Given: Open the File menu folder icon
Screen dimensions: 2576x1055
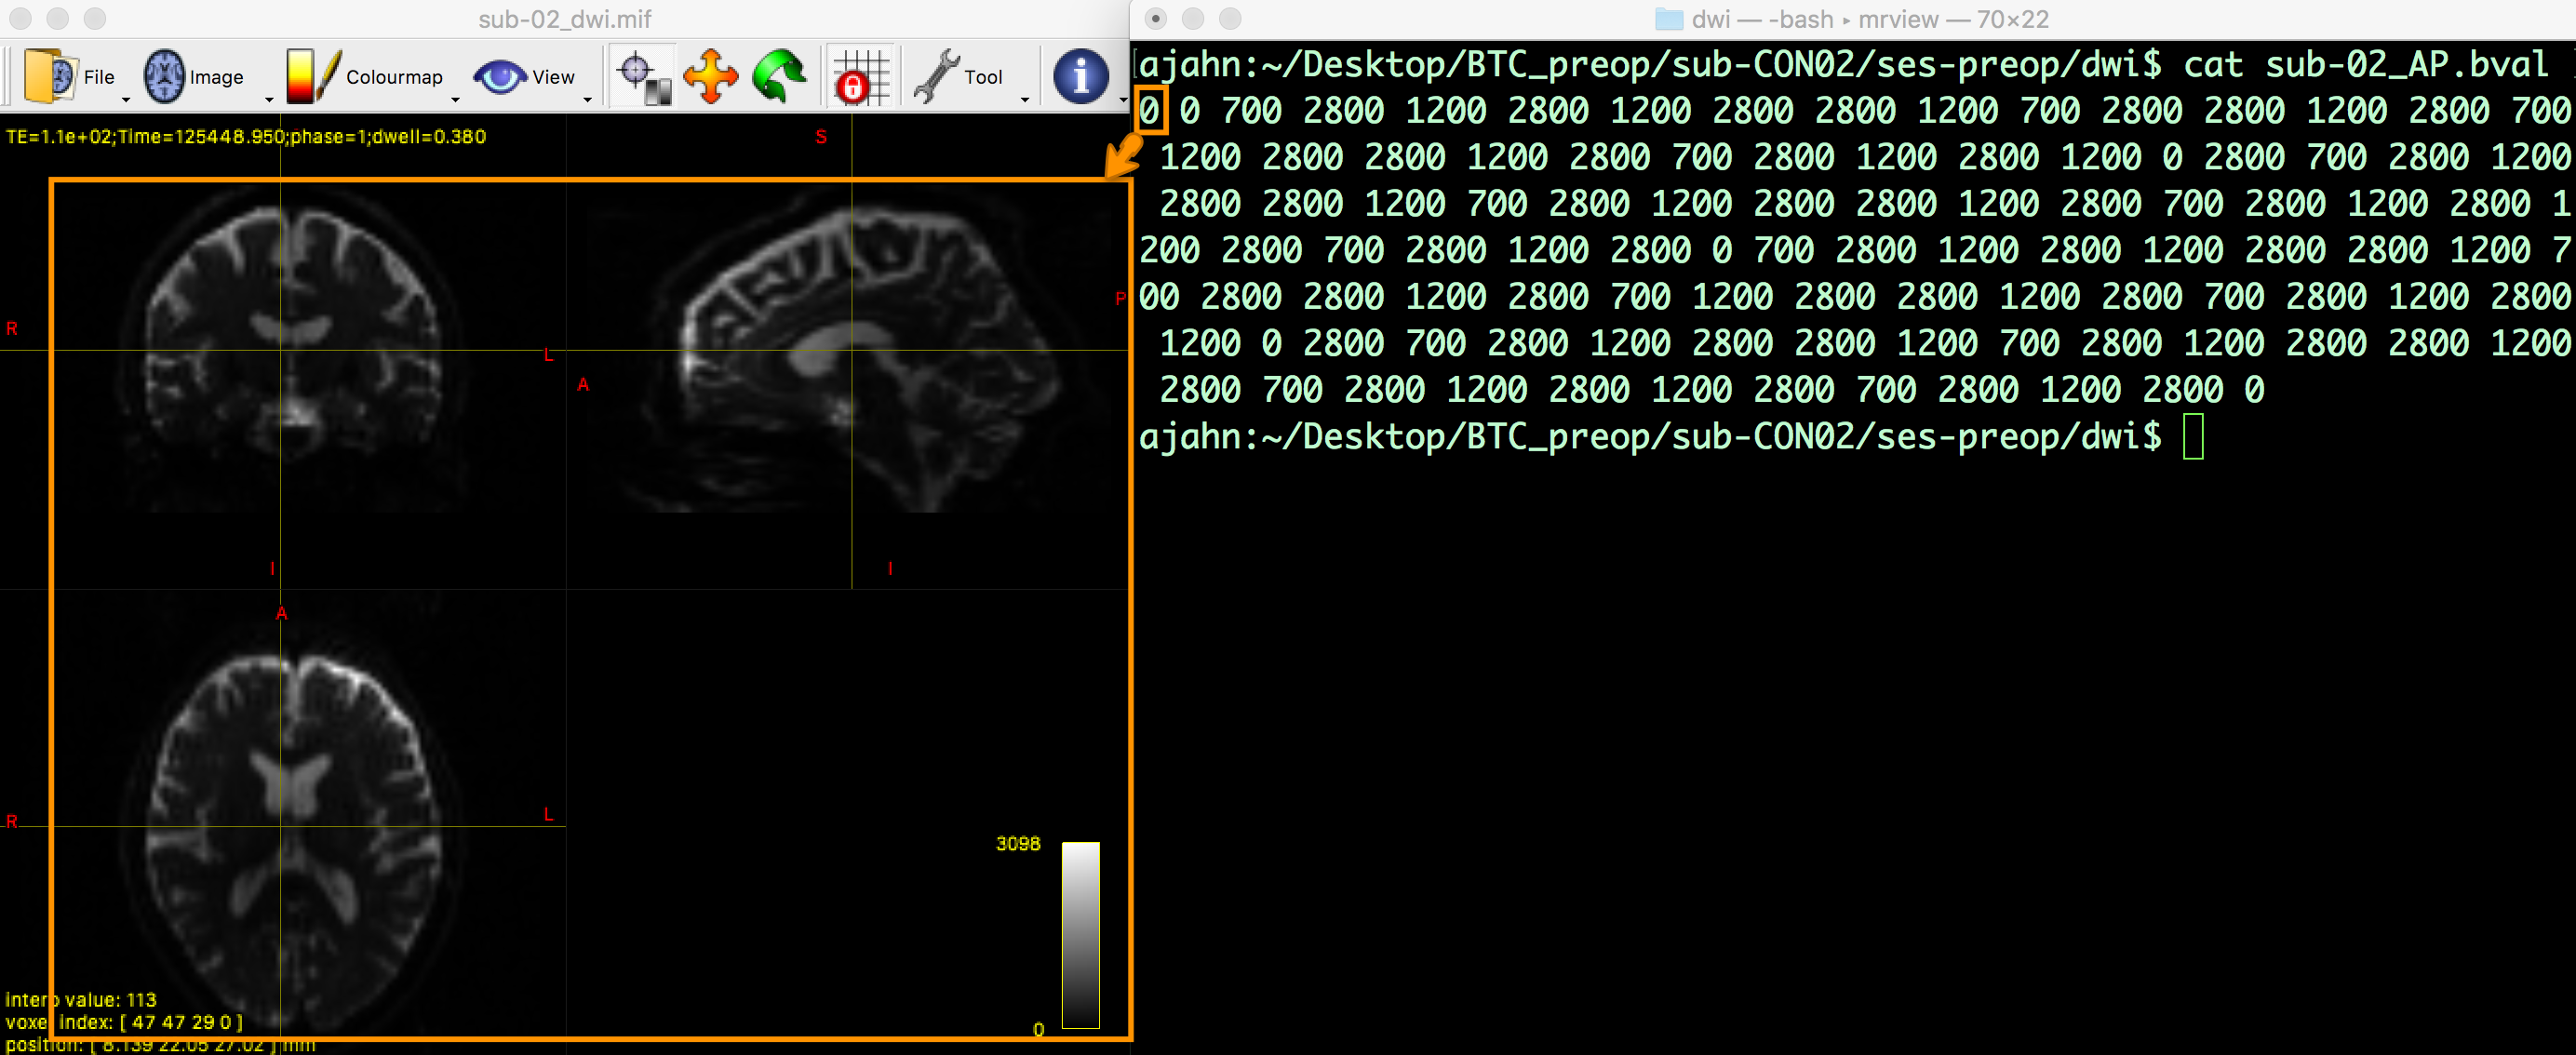Looking at the screenshot, I should click(x=50, y=76).
